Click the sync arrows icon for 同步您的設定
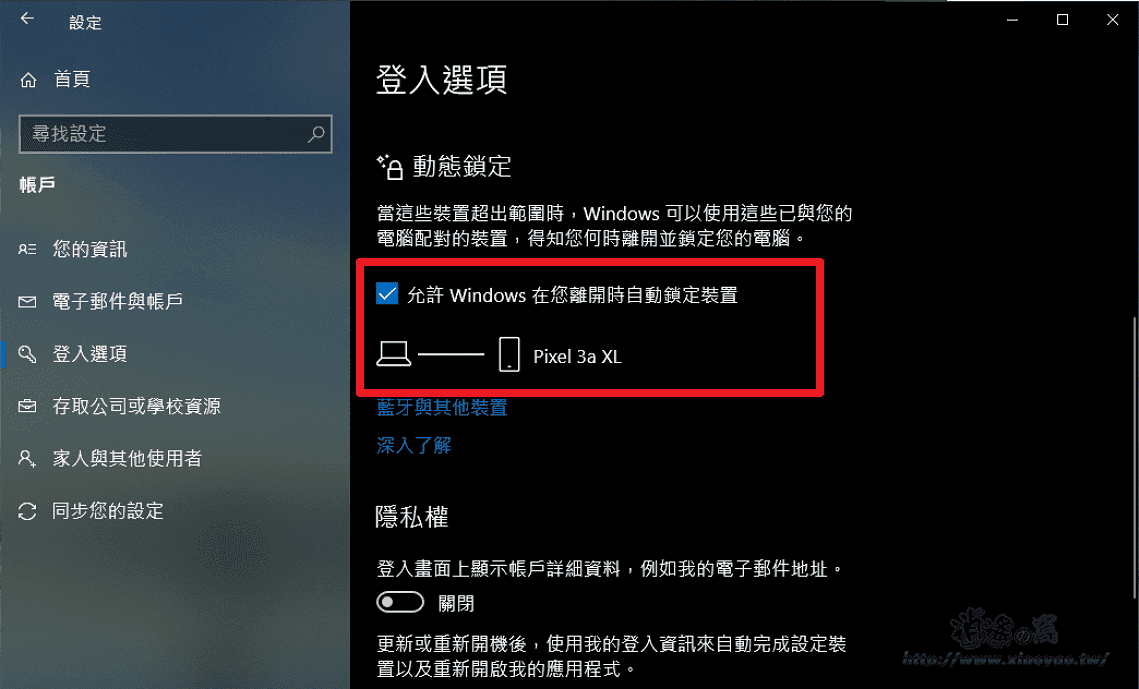 27,511
